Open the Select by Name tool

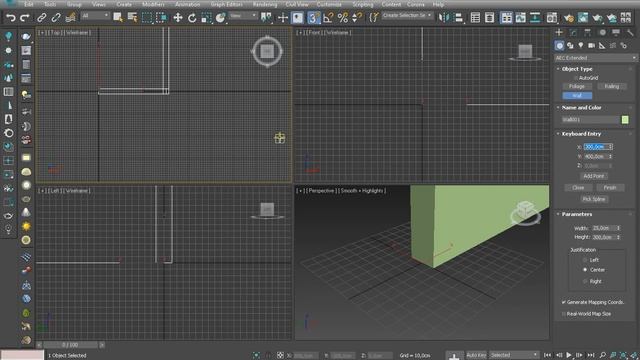[132, 17]
